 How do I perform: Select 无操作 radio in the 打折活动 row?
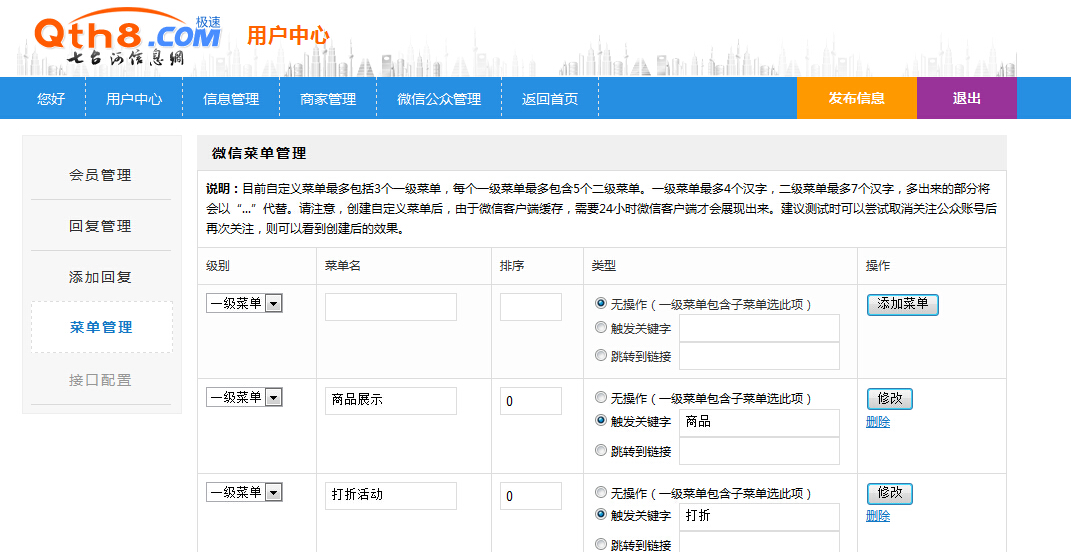(x=601, y=493)
